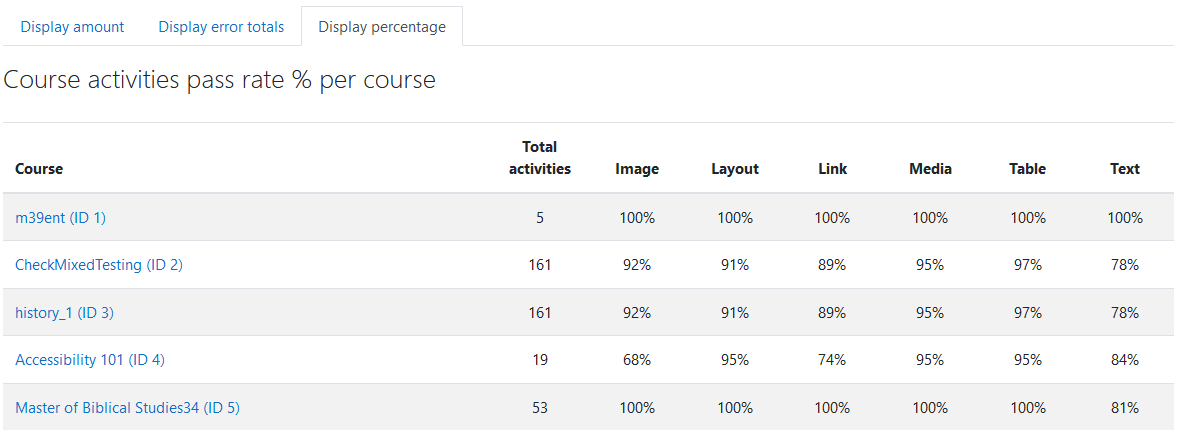Click the Table column header
This screenshot has width=1179, height=434.
(1027, 169)
